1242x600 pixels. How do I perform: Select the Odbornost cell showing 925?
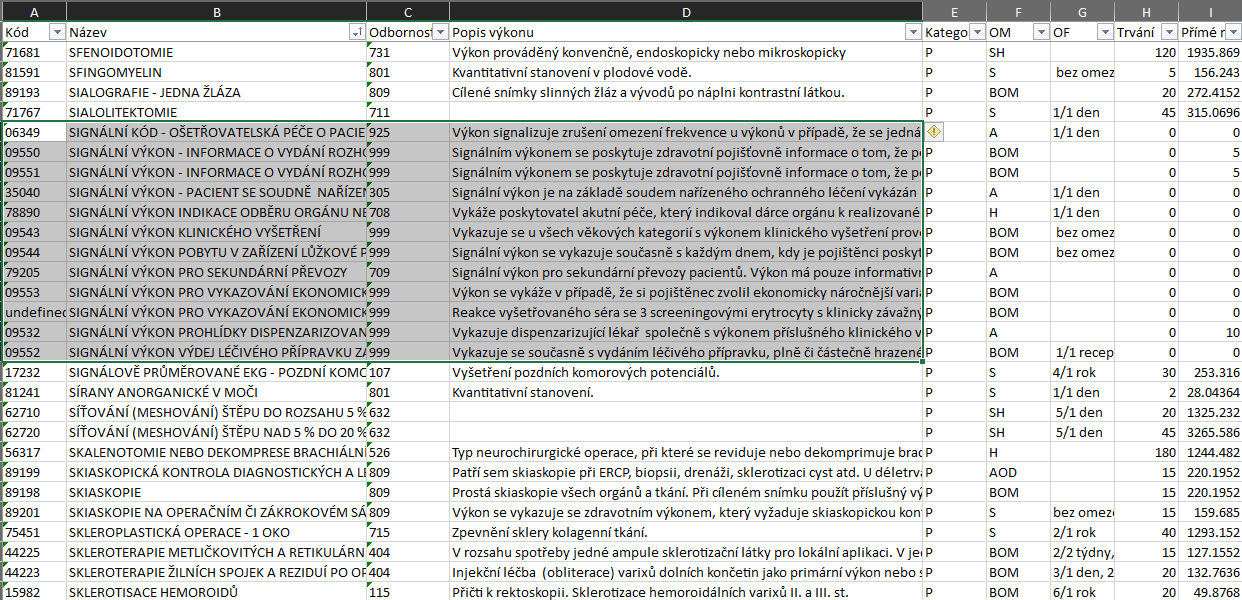(408, 132)
